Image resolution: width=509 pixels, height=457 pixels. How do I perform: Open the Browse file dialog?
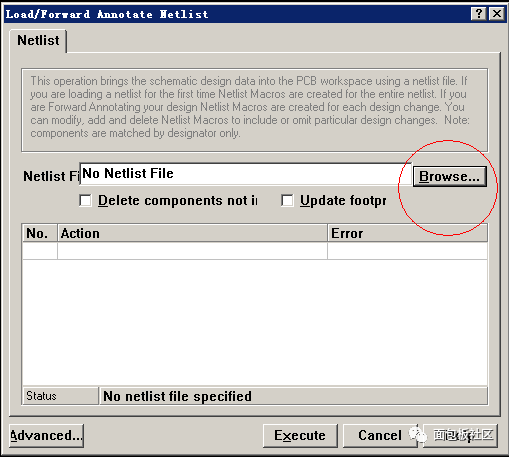click(449, 176)
